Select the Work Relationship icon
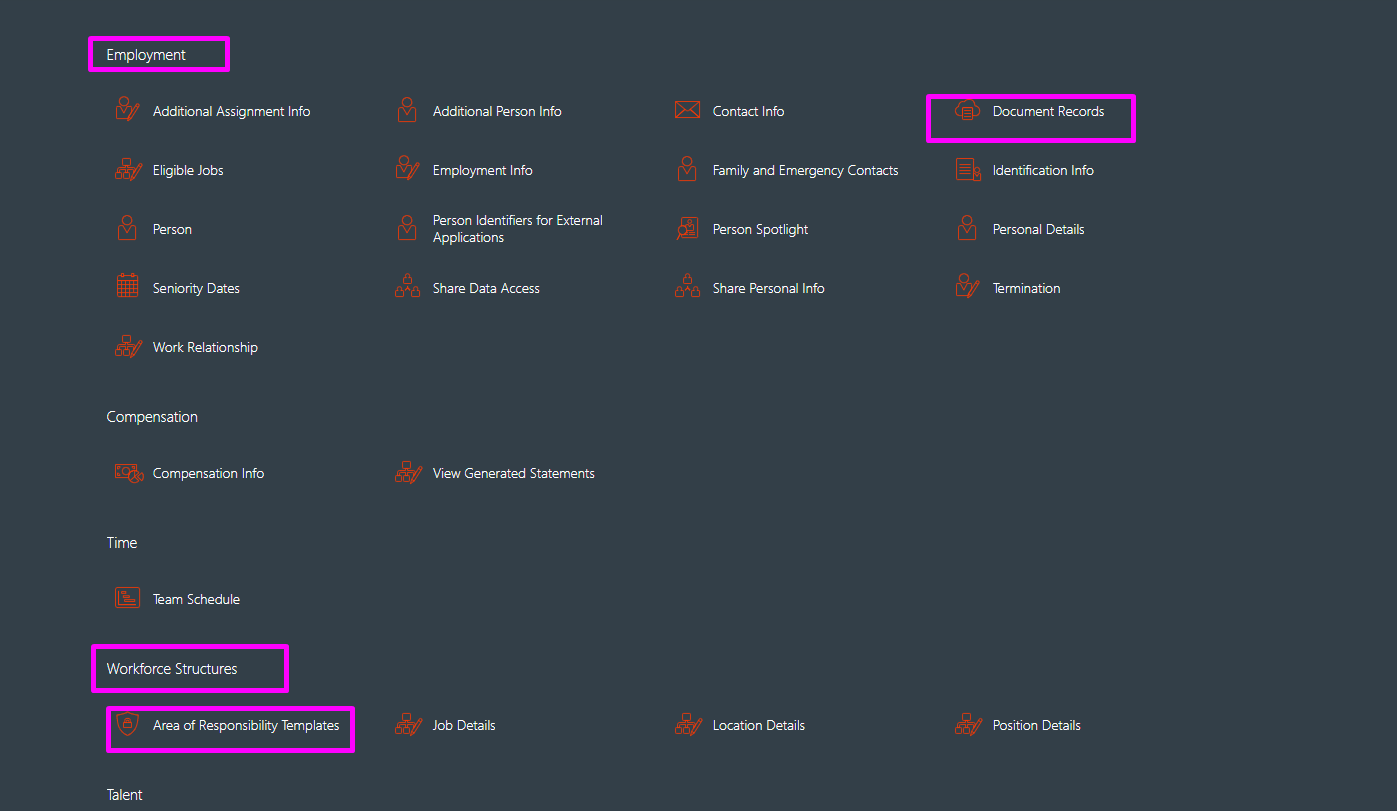 [x=127, y=345]
